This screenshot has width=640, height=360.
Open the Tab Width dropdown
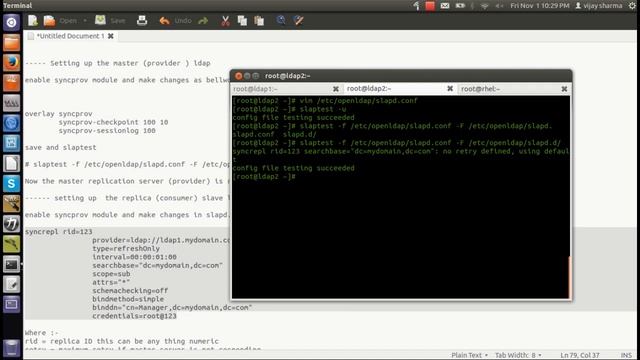click(518, 355)
